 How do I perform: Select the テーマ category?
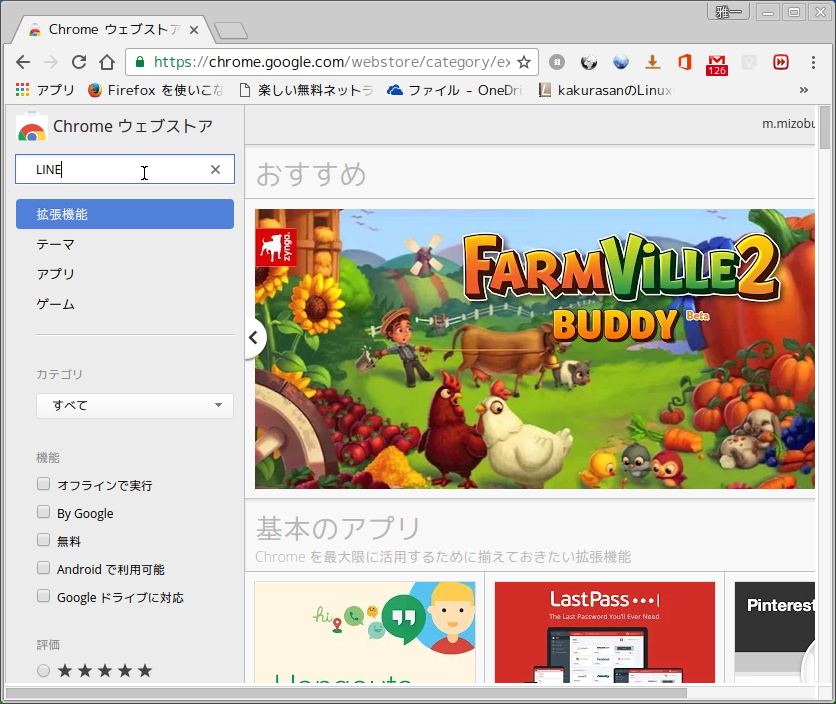tap(55, 244)
